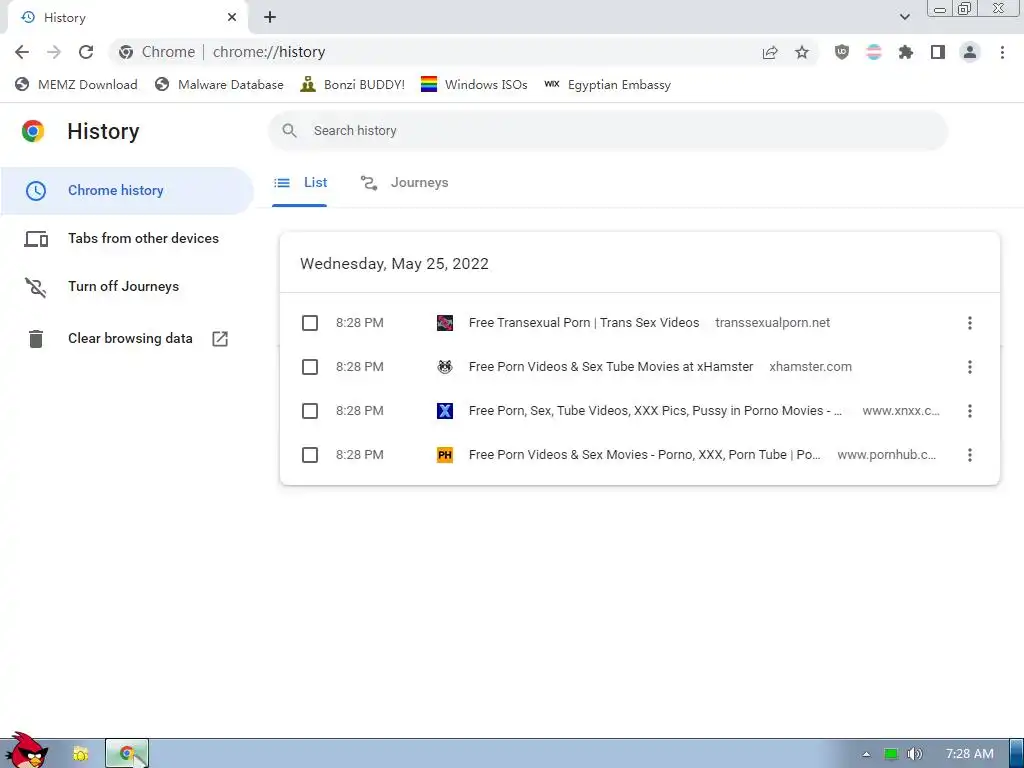Click the xHamster favicon in history list
1024x768 pixels.
(x=445, y=367)
